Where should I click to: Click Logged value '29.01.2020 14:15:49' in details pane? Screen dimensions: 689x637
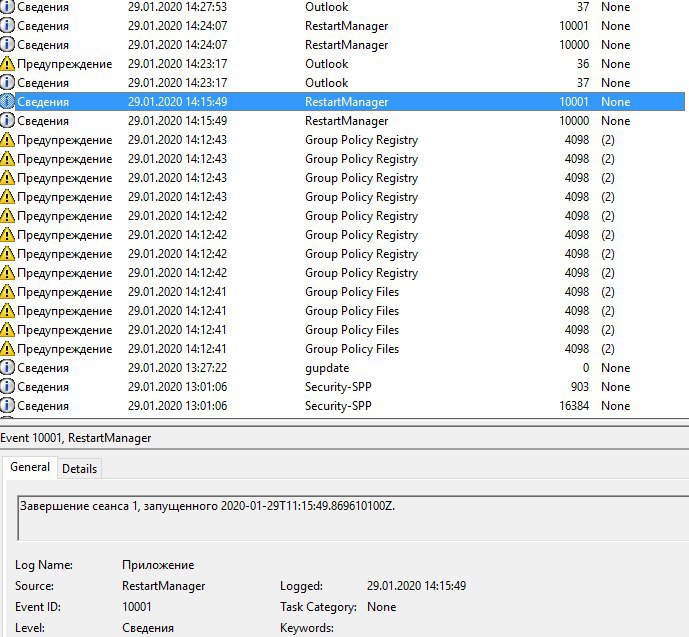pos(416,586)
